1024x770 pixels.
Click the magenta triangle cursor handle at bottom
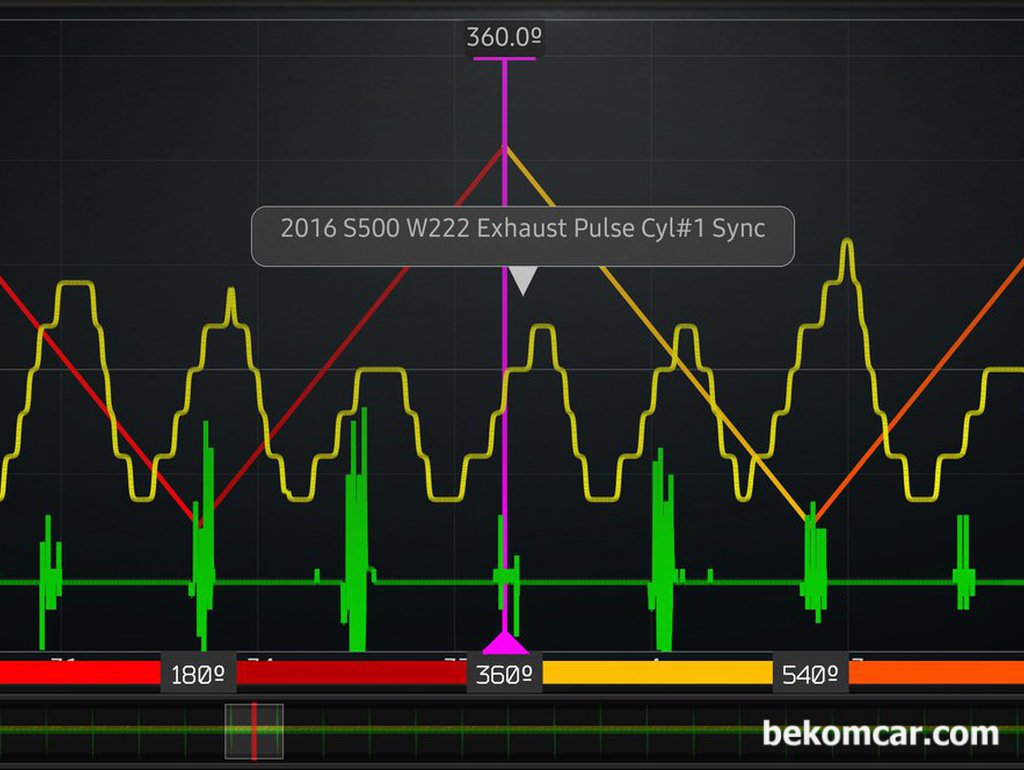505,642
